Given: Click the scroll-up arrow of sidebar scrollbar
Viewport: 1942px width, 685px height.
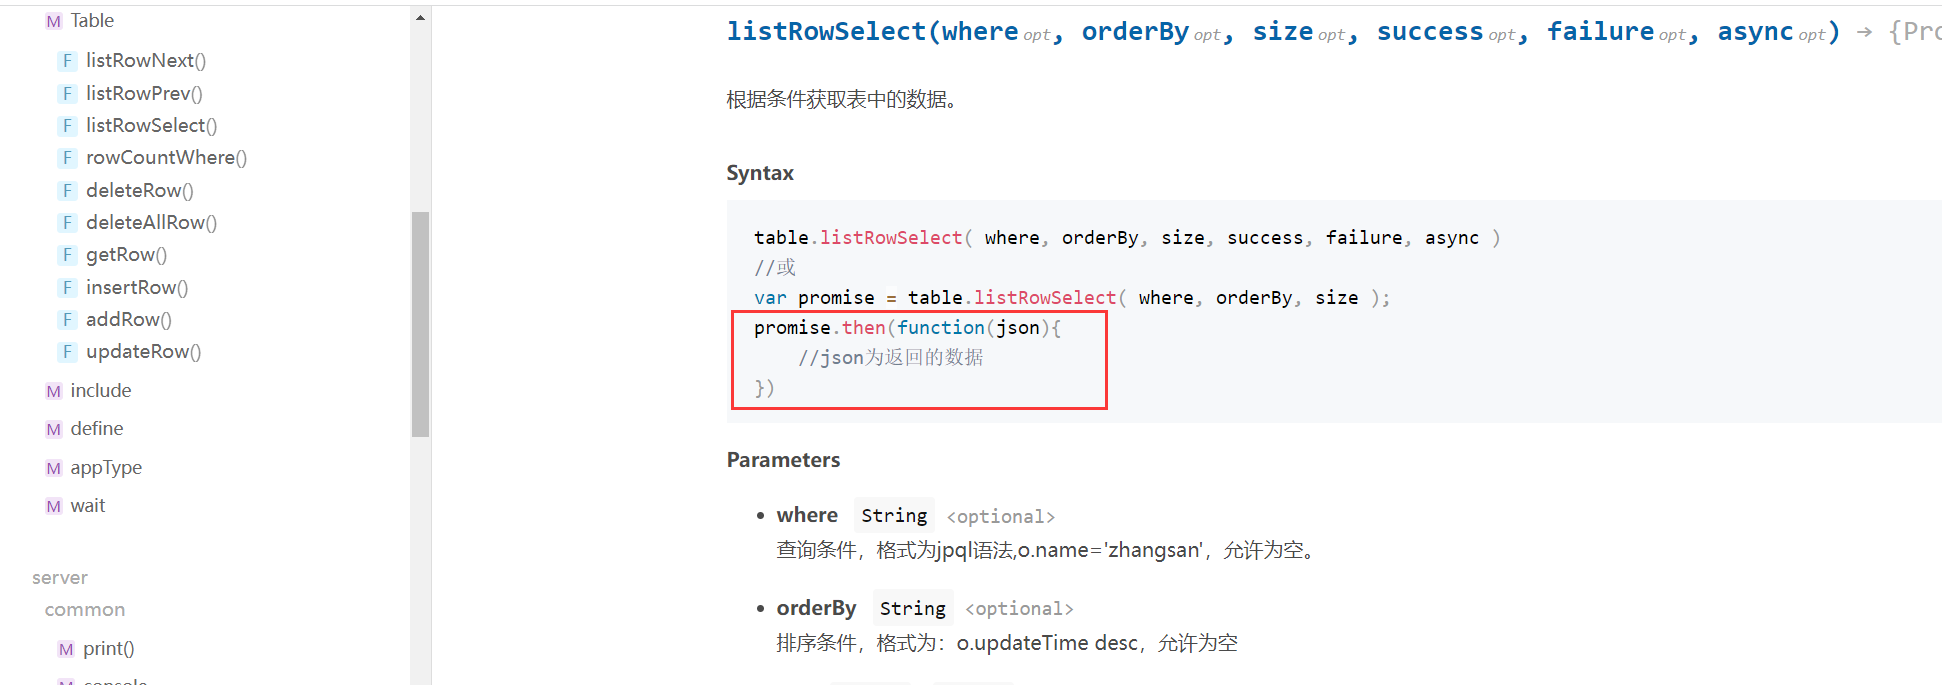Looking at the screenshot, I should (420, 17).
